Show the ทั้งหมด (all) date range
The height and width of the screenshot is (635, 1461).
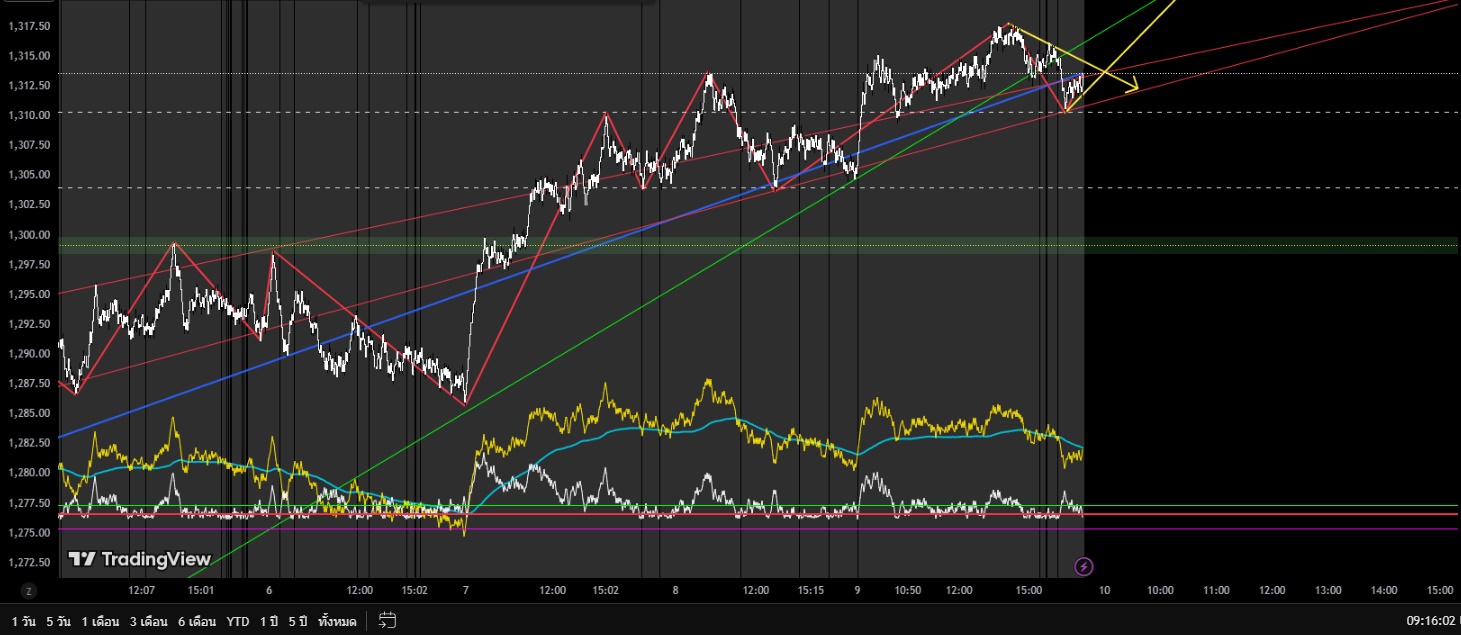(x=337, y=621)
